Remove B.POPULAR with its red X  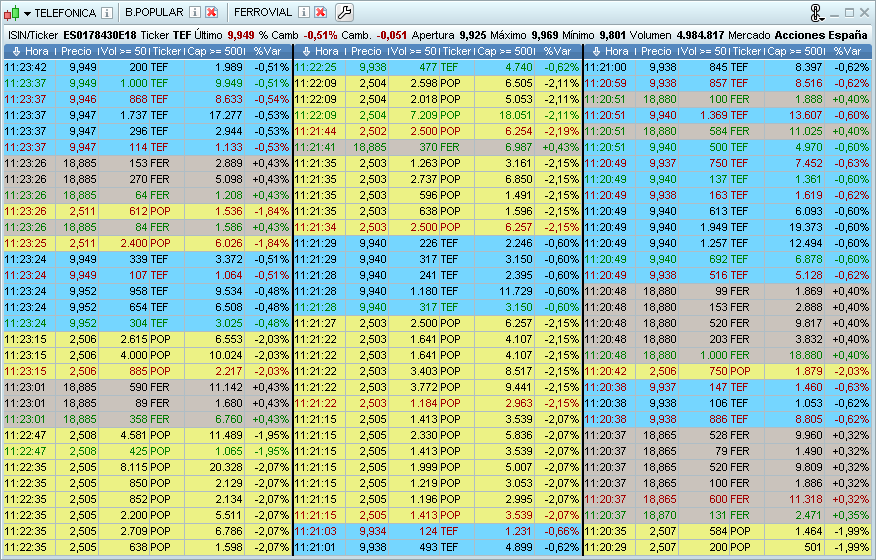click(x=211, y=12)
